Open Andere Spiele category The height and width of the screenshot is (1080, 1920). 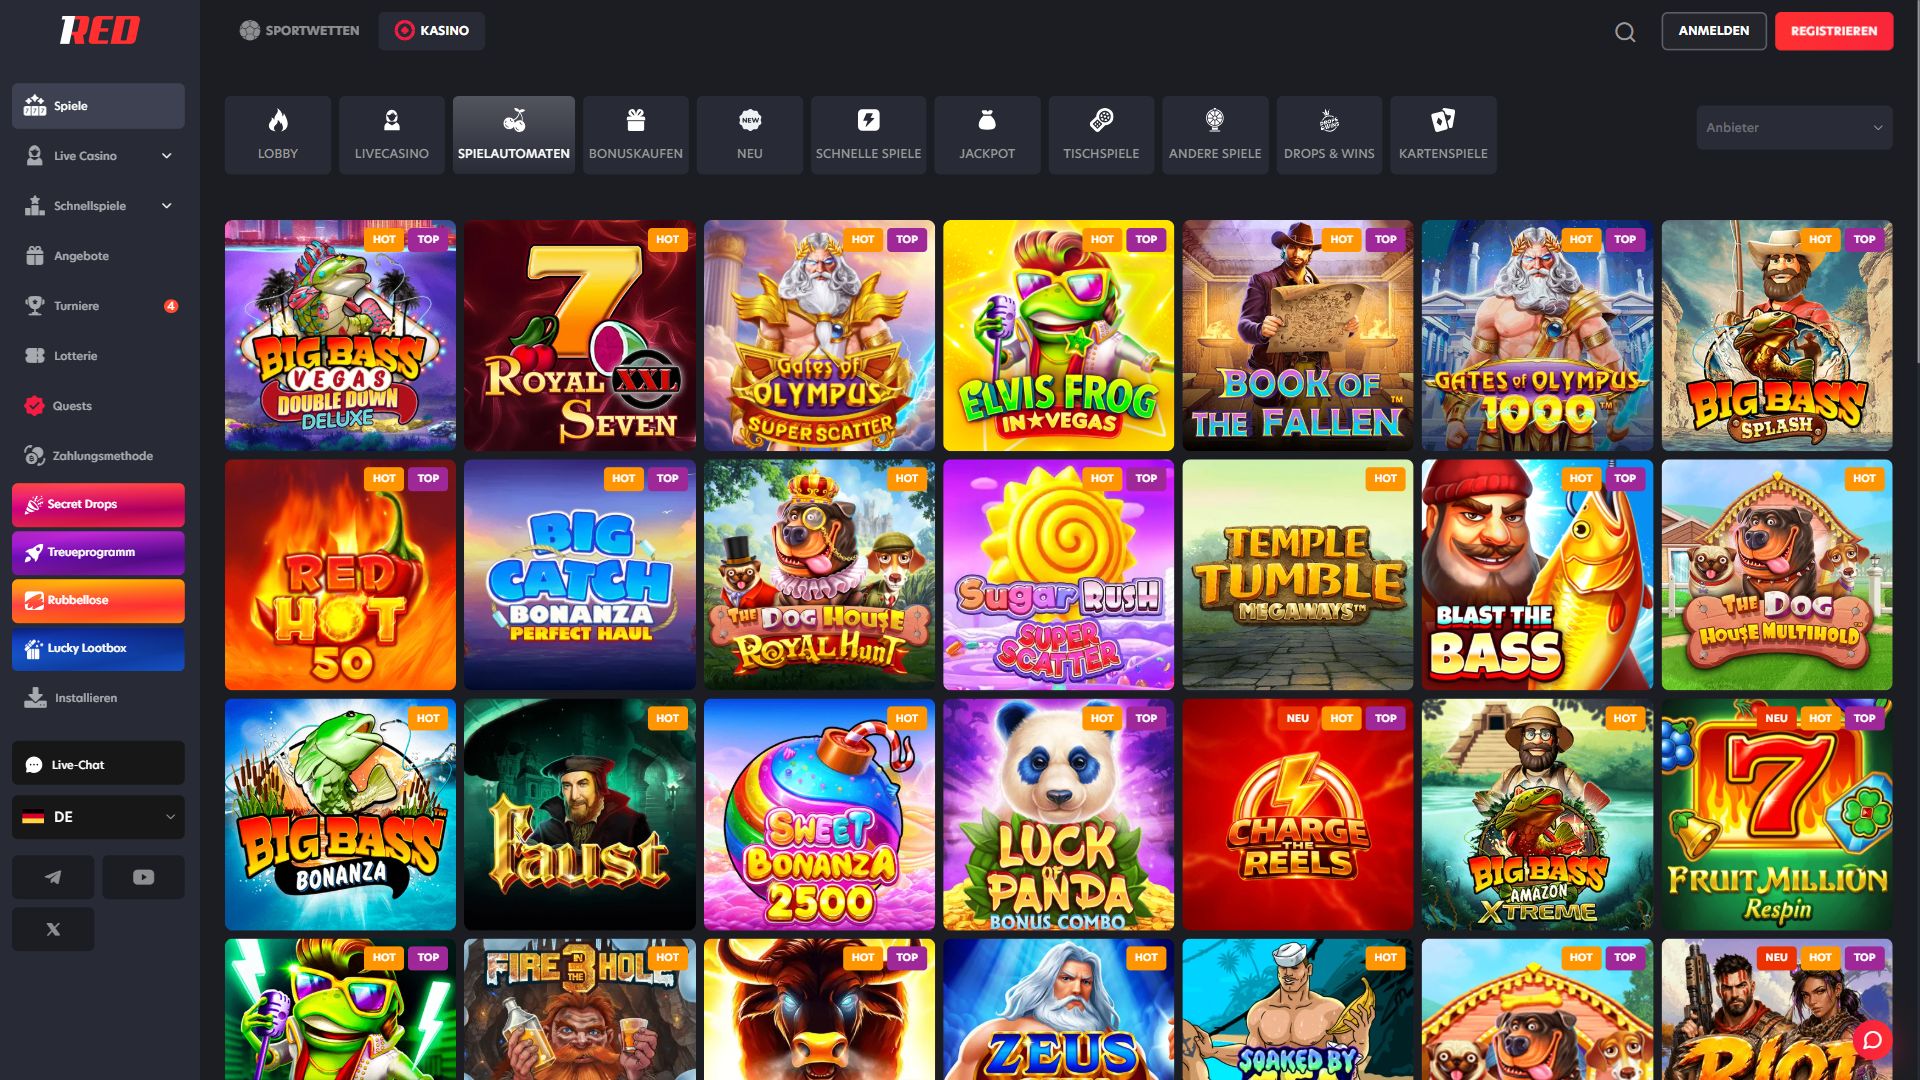click(x=1215, y=135)
